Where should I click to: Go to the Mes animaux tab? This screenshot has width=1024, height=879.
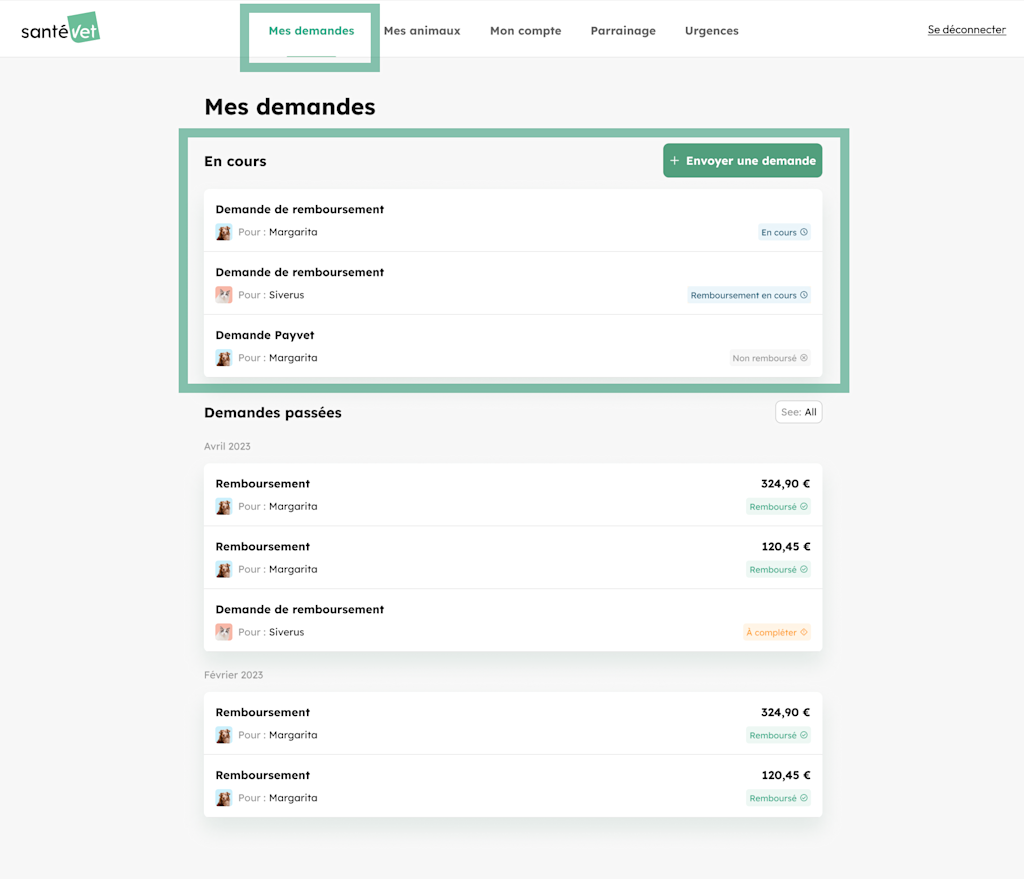click(x=422, y=31)
